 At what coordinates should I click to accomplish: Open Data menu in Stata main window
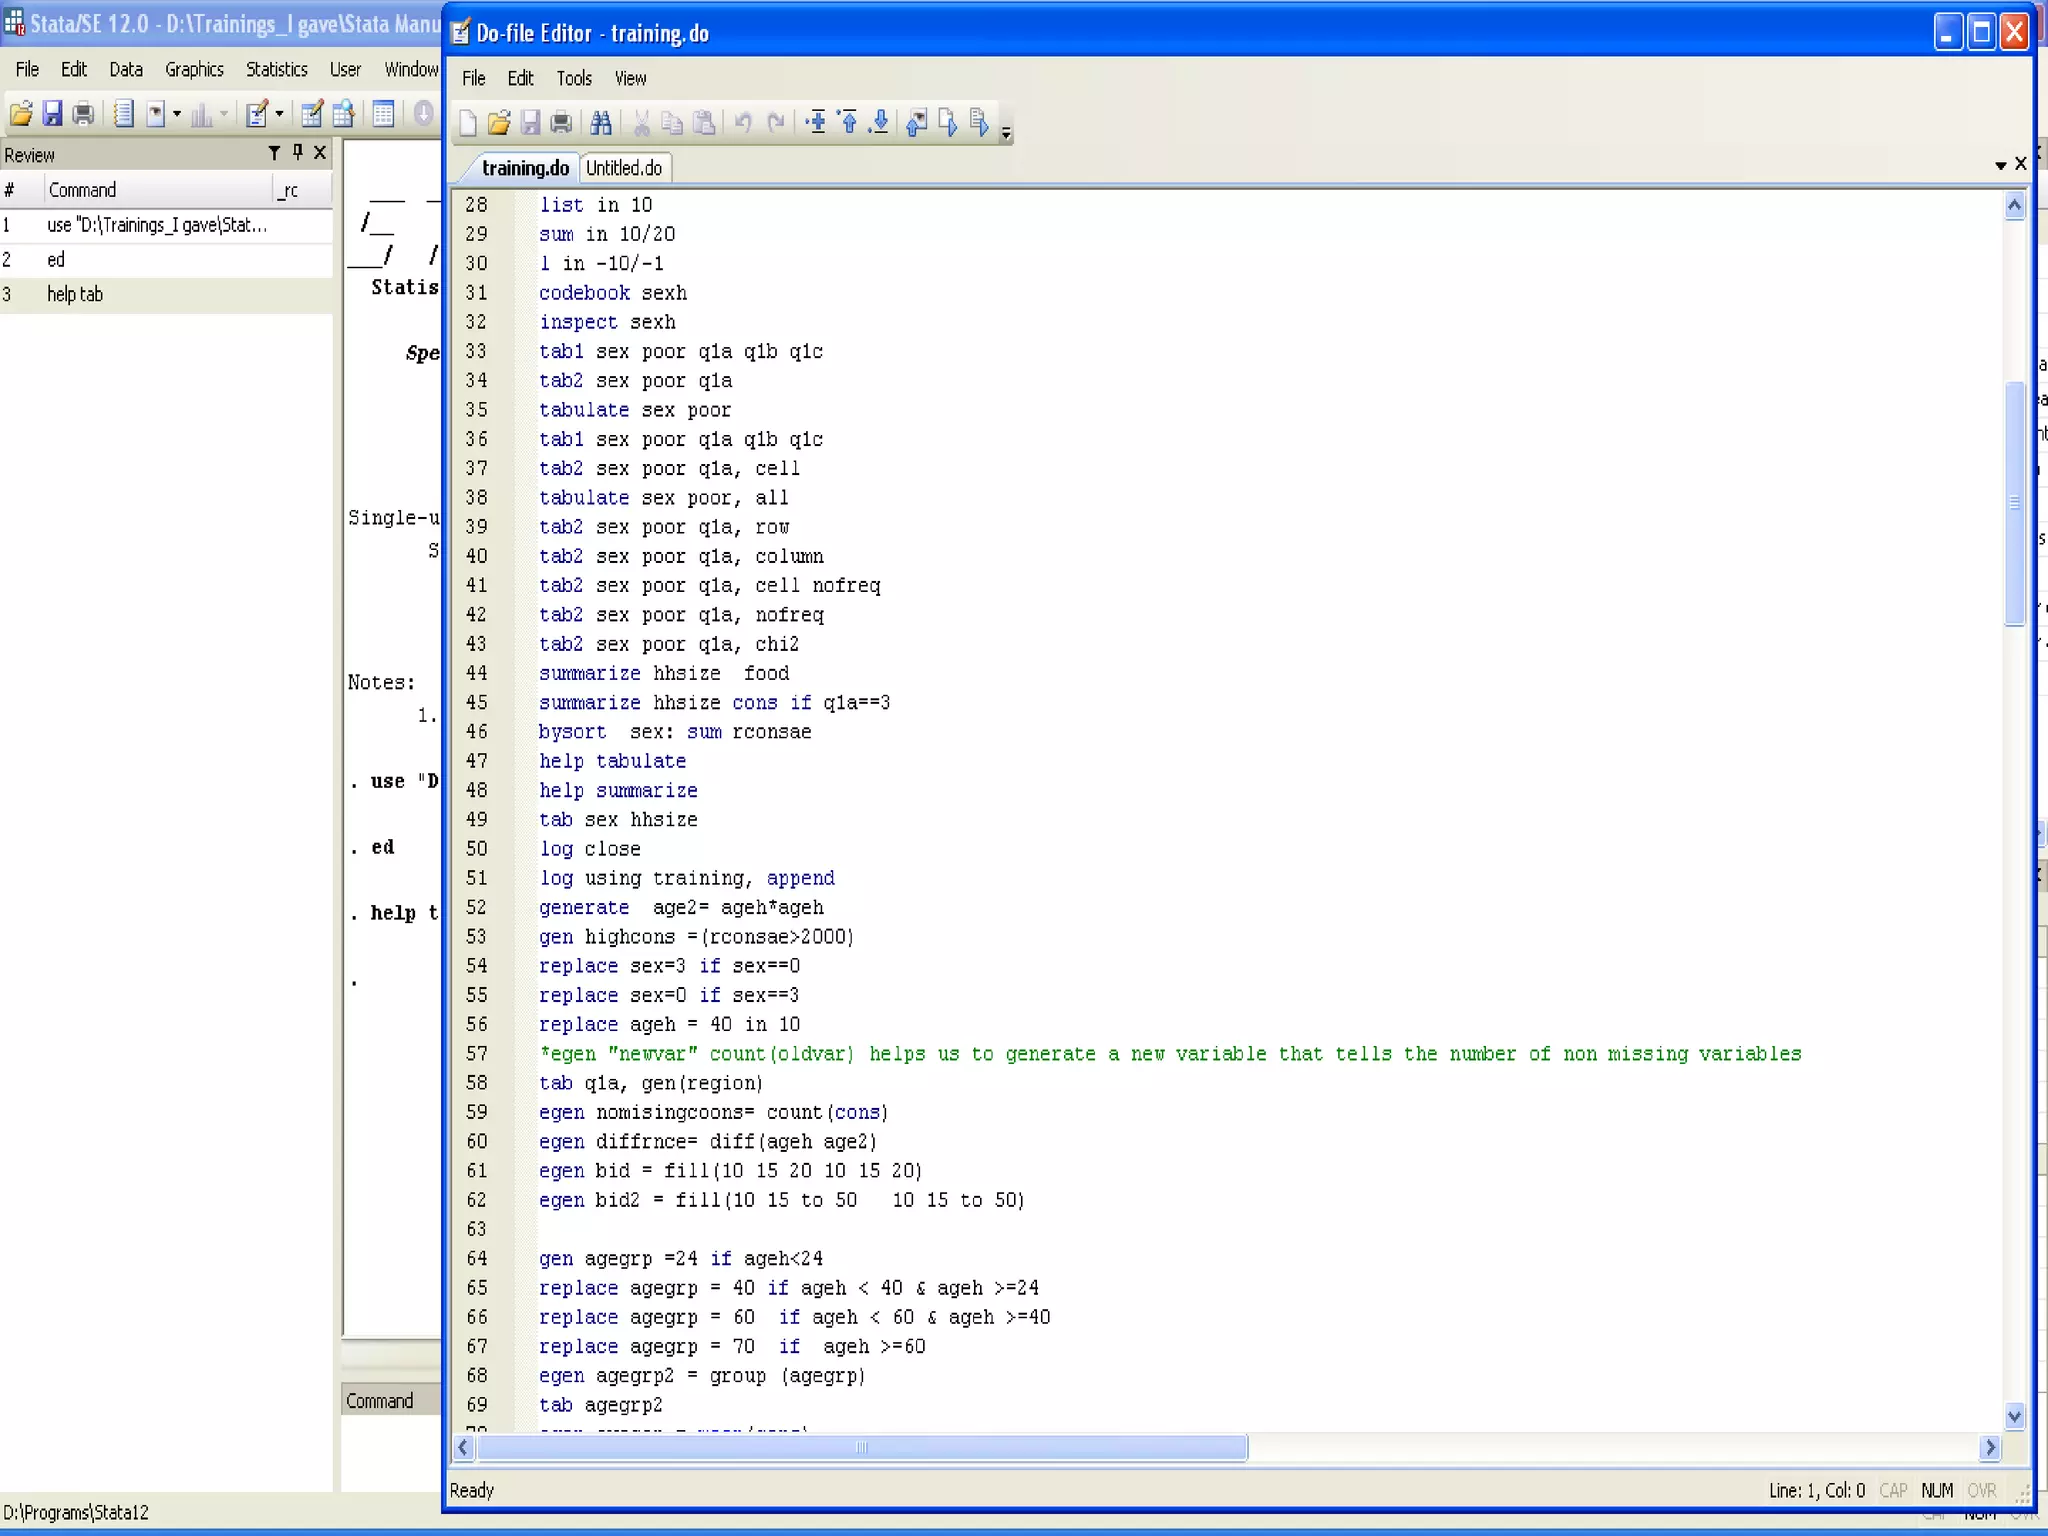126,69
